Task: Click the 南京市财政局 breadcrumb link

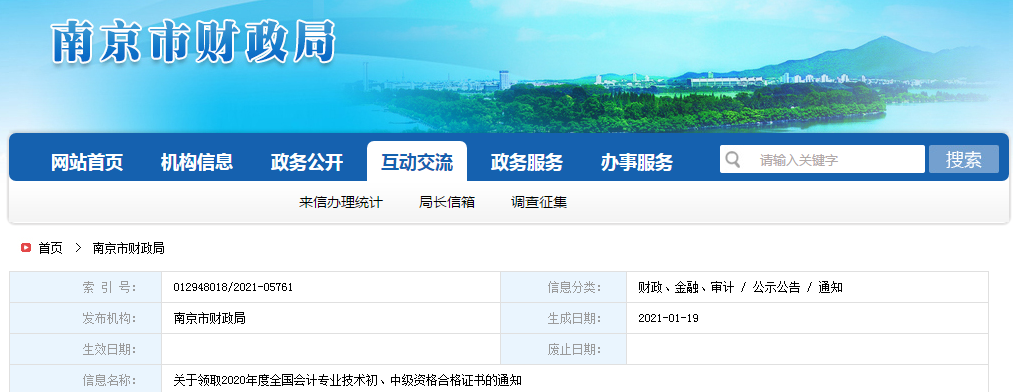Action: [x=129, y=248]
